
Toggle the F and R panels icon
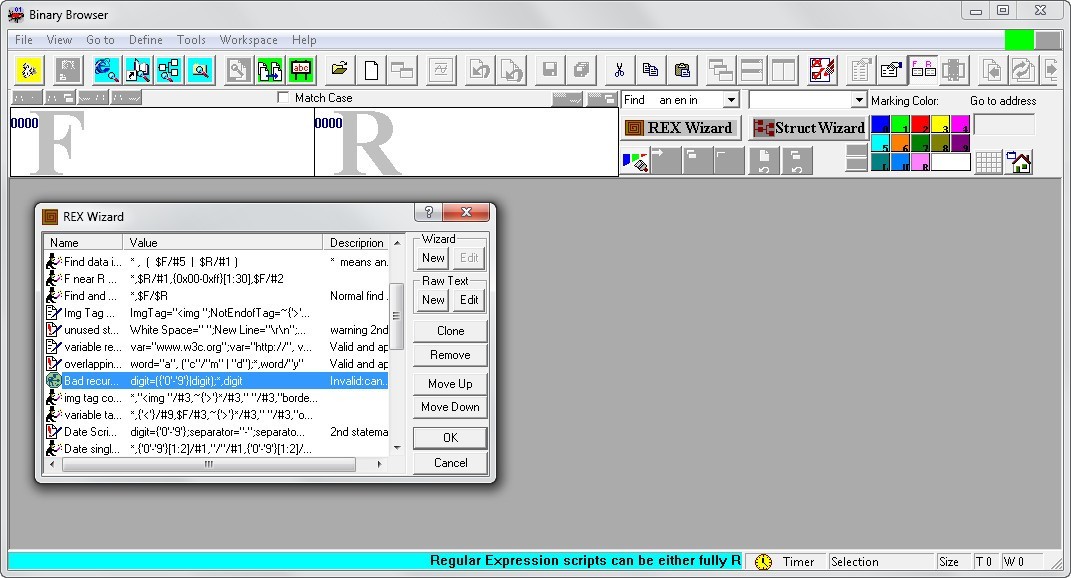pyautogui.click(x=923, y=70)
